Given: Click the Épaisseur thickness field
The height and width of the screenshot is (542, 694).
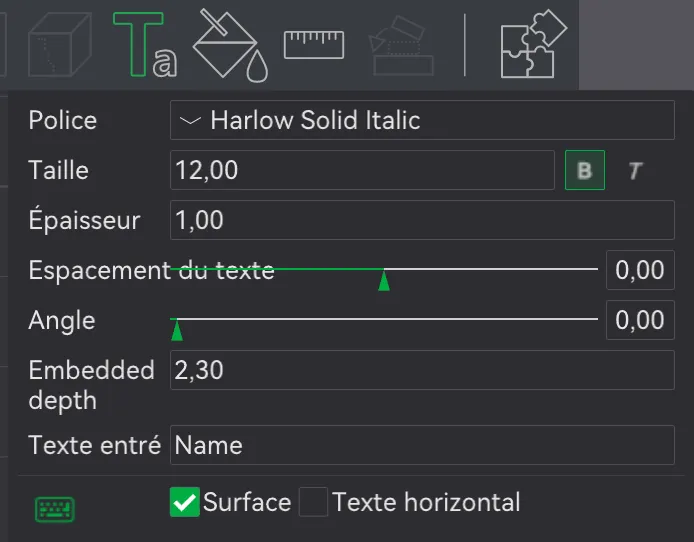Looking at the screenshot, I should [x=422, y=220].
